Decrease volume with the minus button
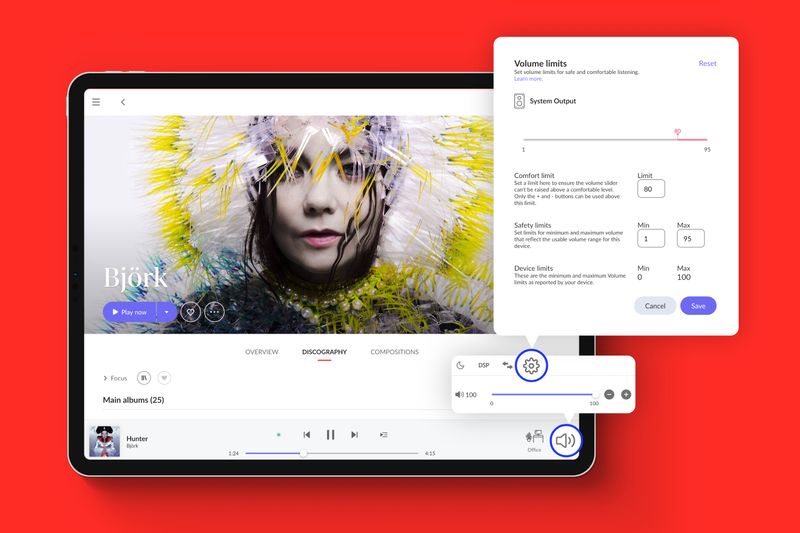This screenshot has width=800, height=533. click(x=609, y=394)
